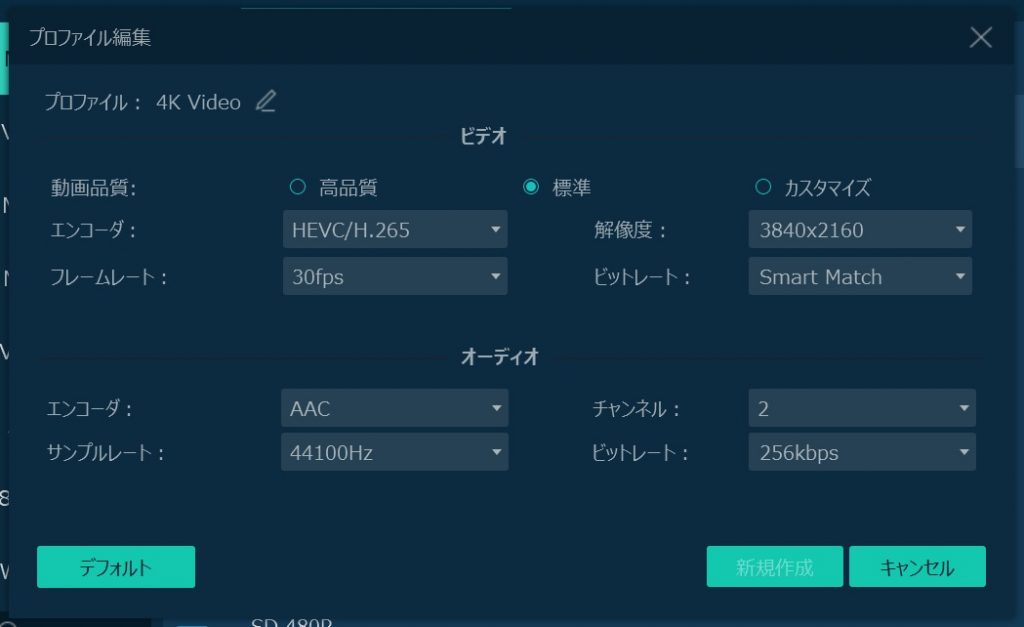Open the audio bitrate dropdown showing 256kbps
This screenshot has height=627, width=1024.
tap(860, 452)
